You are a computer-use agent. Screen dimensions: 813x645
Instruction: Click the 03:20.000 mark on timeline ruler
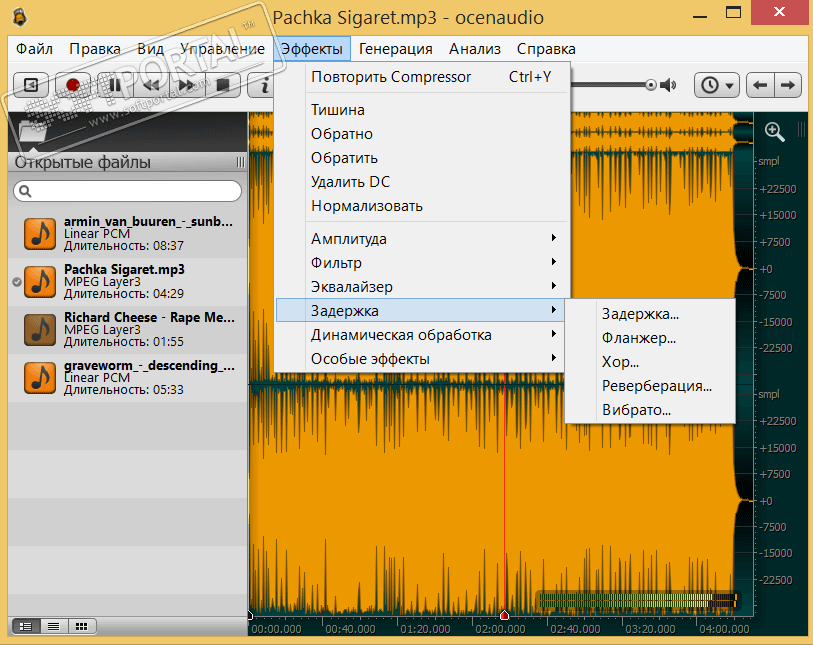(650, 629)
